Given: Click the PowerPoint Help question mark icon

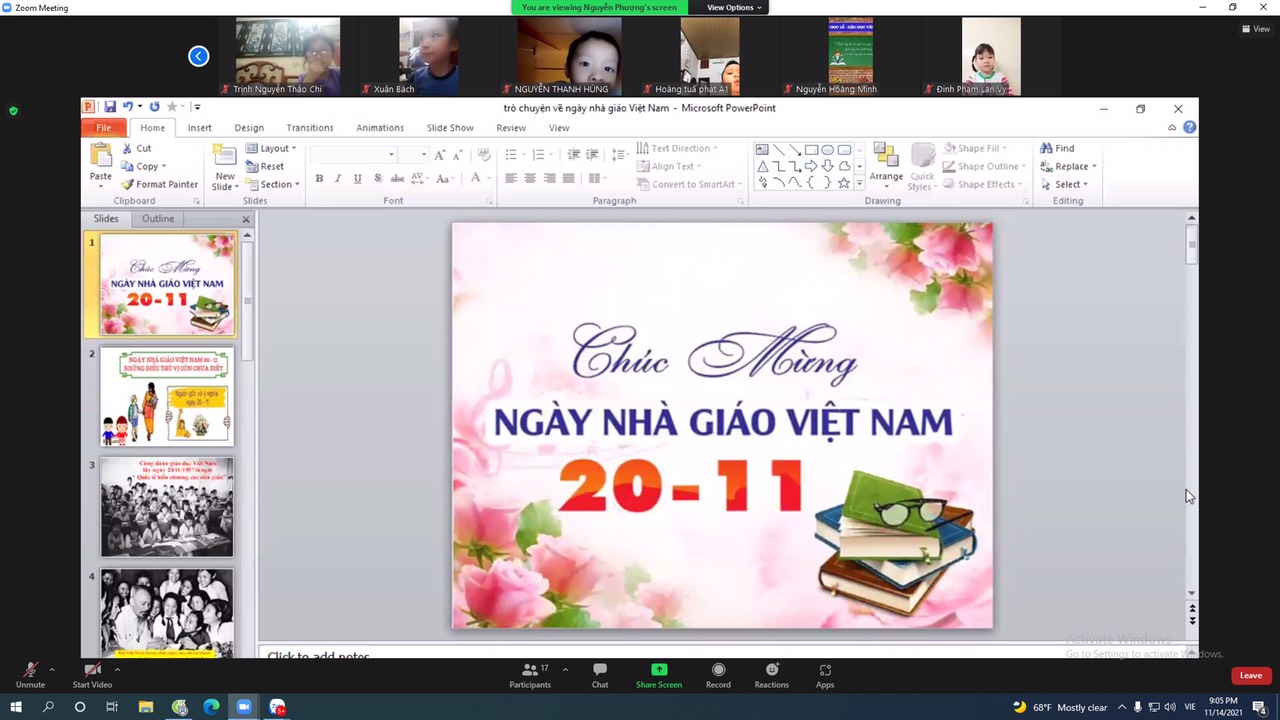Looking at the screenshot, I should coord(1189,127).
